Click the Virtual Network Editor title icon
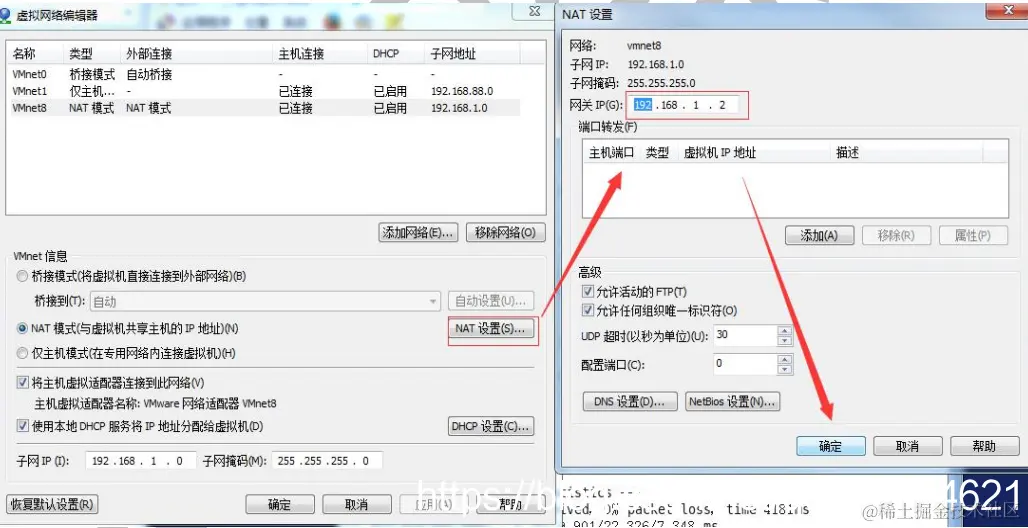This screenshot has width=1028, height=528. click(x=5, y=14)
